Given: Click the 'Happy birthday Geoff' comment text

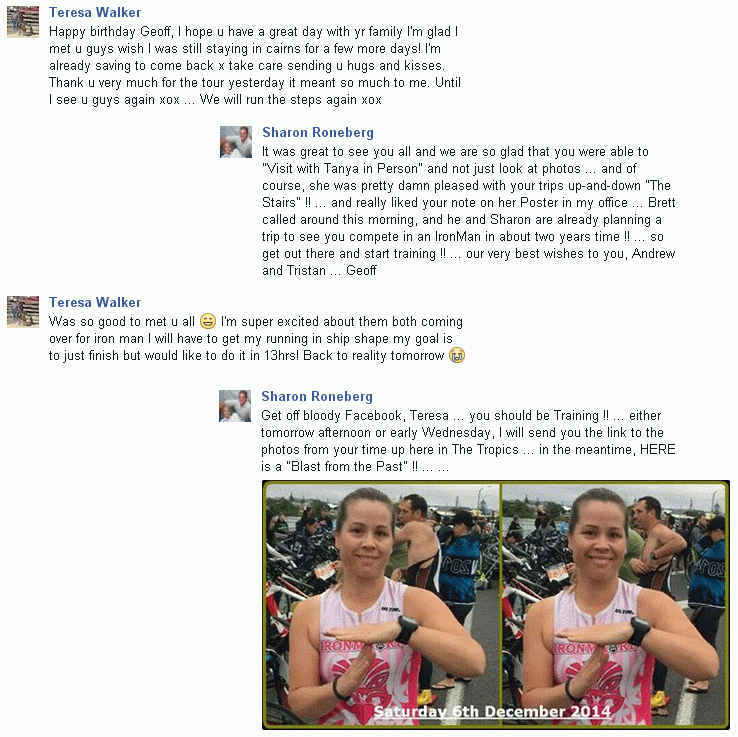Looking at the screenshot, I should (x=255, y=65).
